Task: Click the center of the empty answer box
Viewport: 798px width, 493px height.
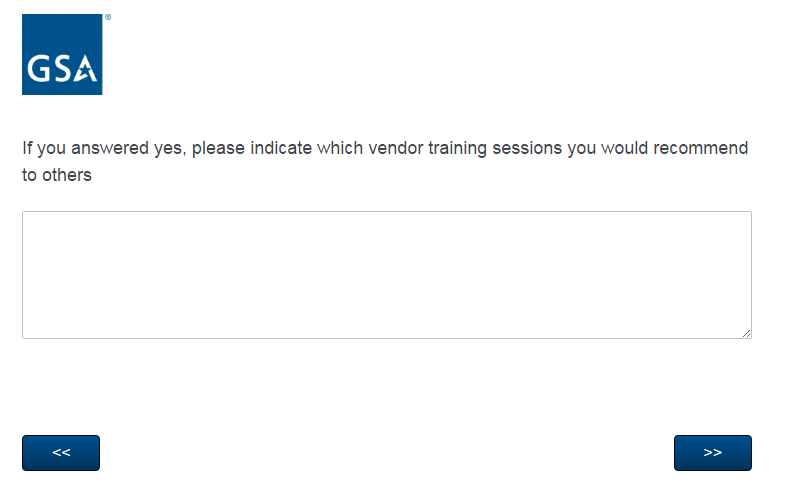Action: 386,275
